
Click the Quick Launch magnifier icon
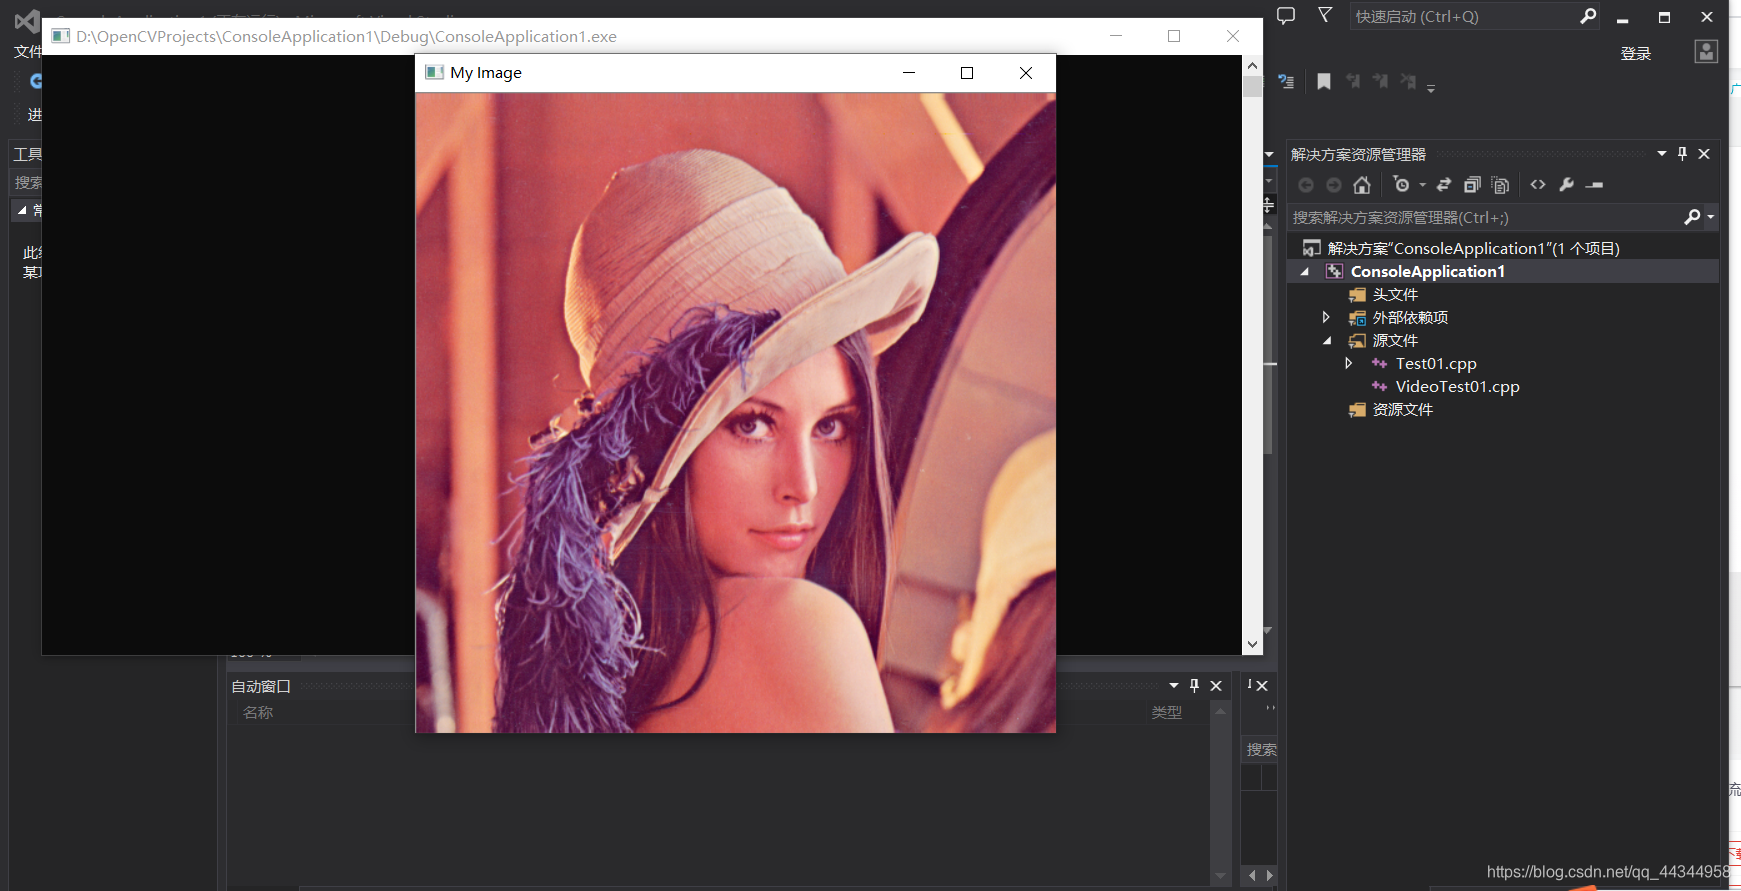pos(1588,16)
